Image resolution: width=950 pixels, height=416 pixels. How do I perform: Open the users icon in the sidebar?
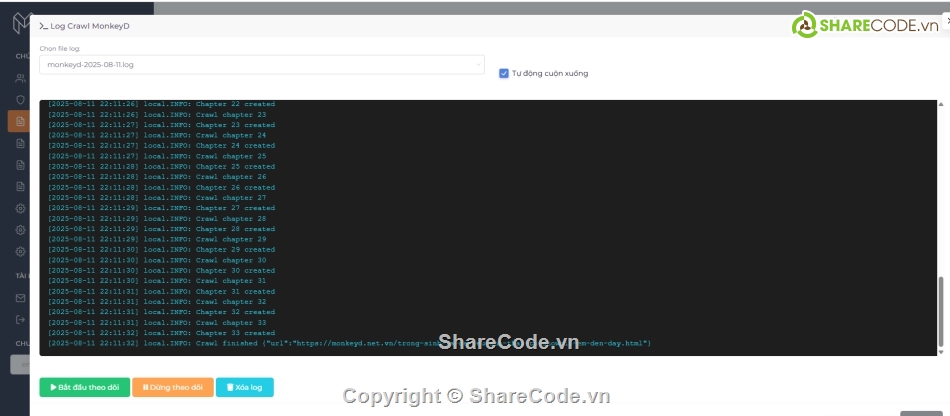[21, 78]
